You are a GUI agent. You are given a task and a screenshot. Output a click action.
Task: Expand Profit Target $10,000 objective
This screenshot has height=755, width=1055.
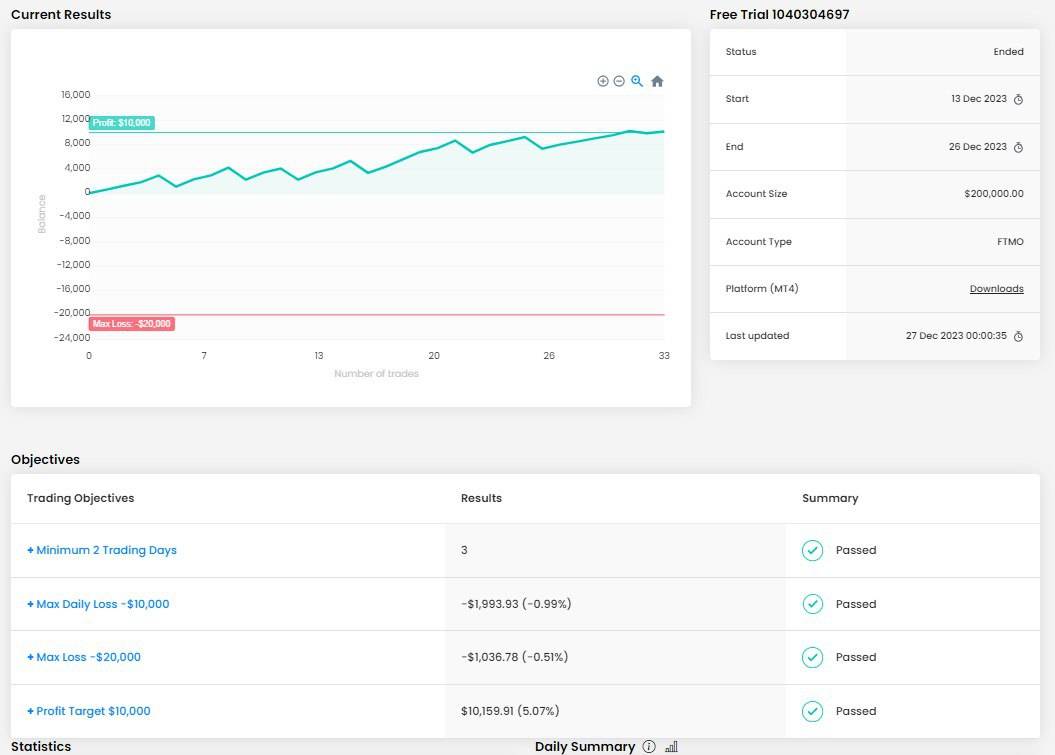click(89, 711)
